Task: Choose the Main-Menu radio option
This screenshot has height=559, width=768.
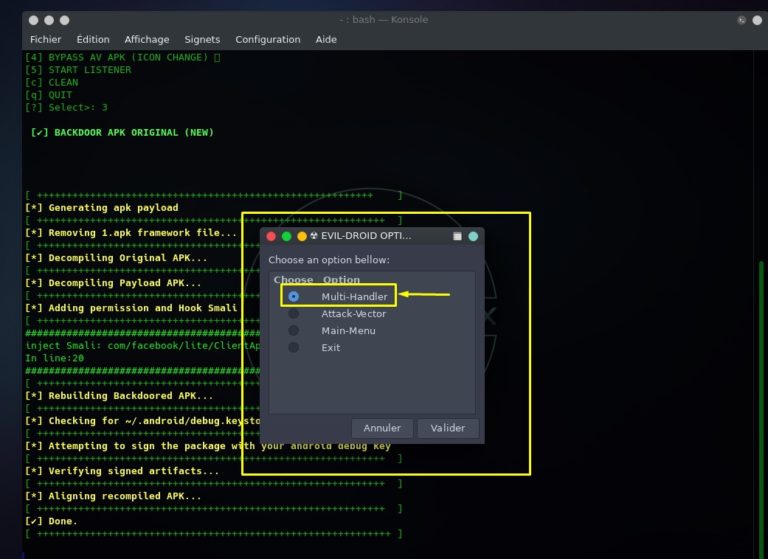Action: pyautogui.click(x=293, y=331)
